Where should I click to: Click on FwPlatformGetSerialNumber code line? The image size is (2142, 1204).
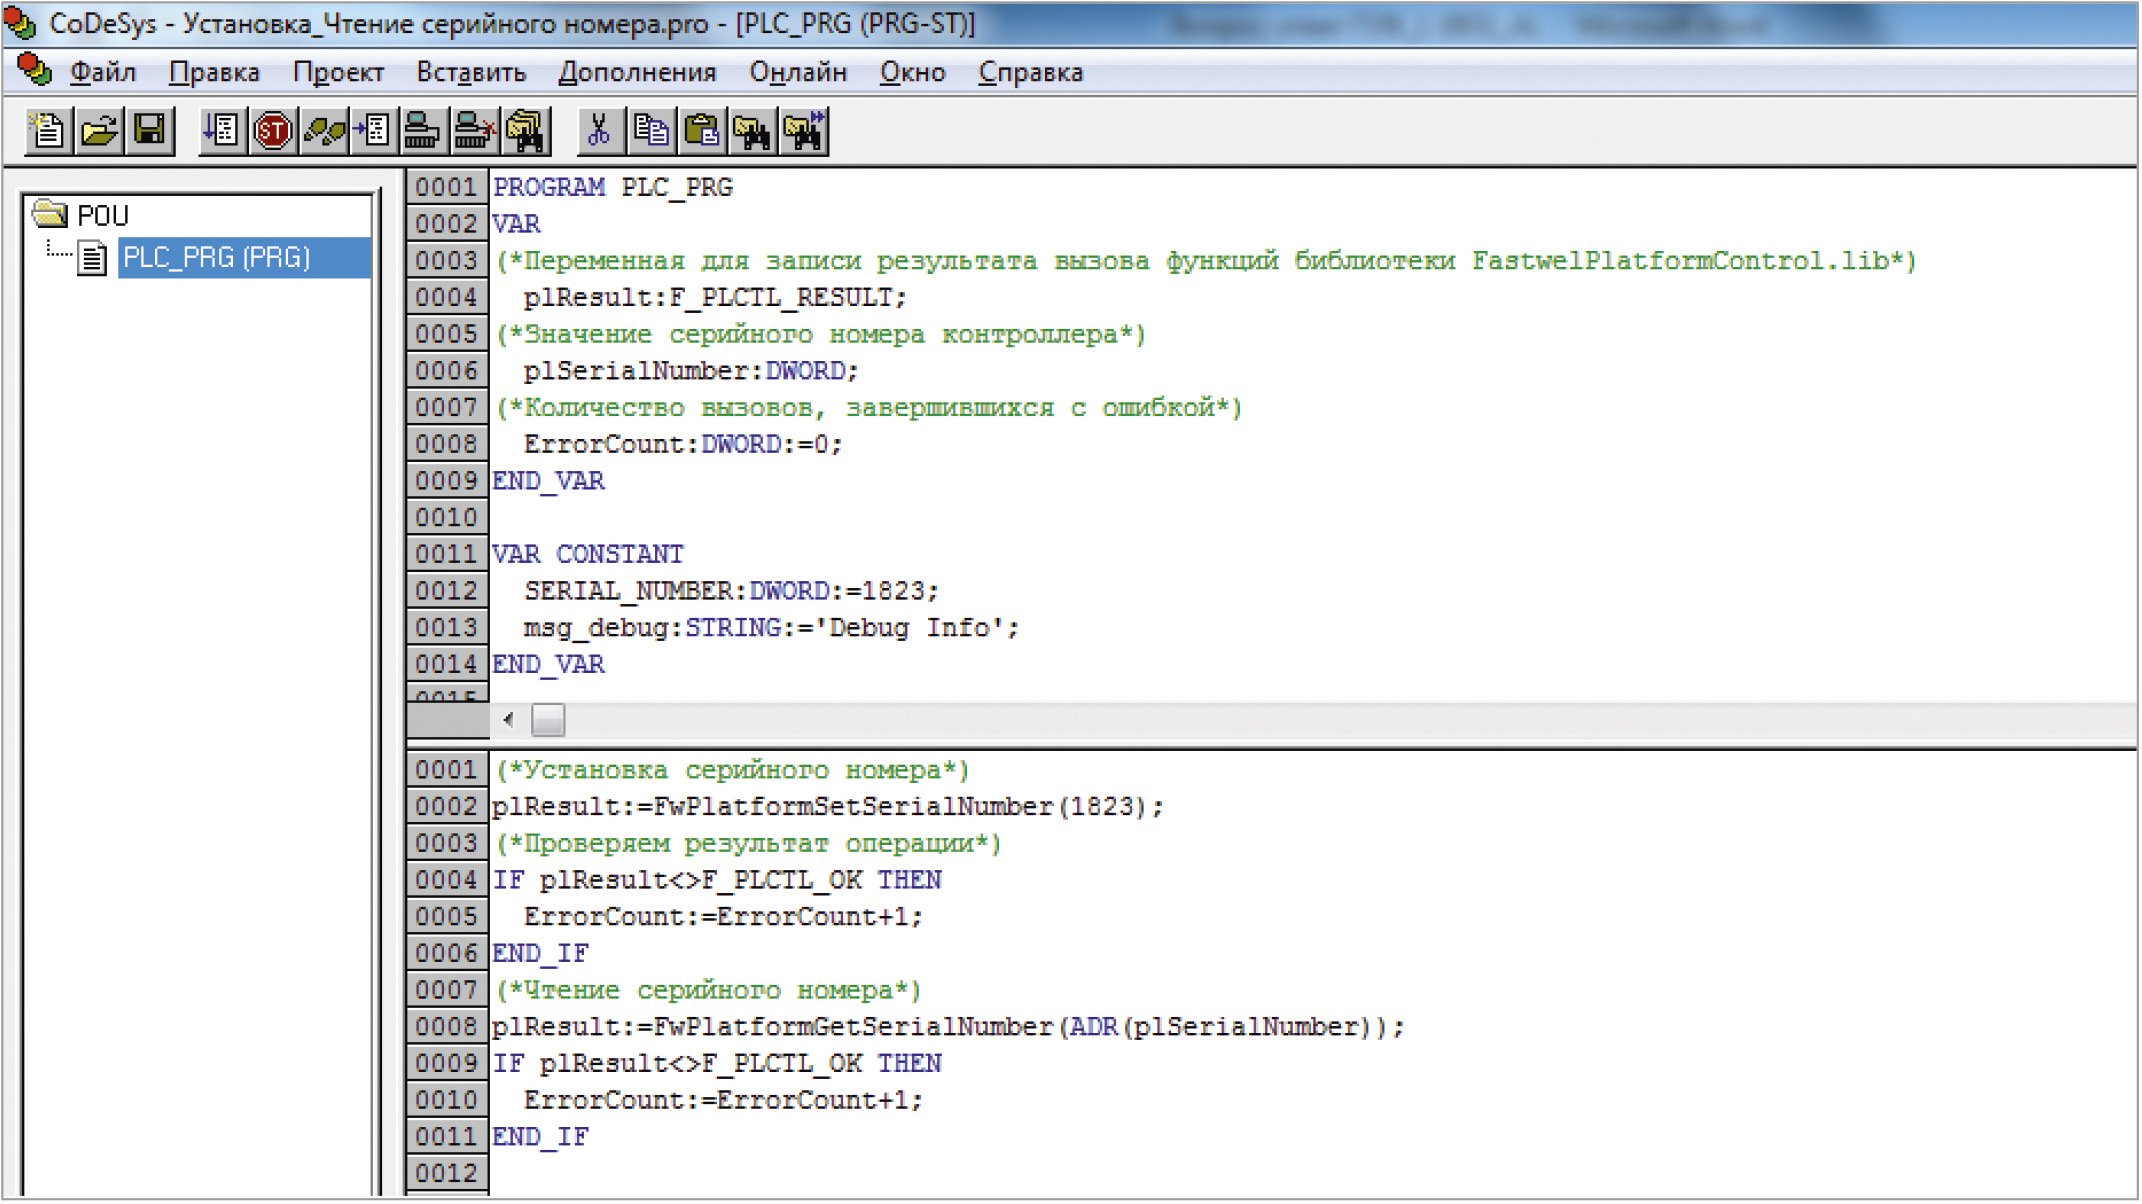pos(948,1027)
